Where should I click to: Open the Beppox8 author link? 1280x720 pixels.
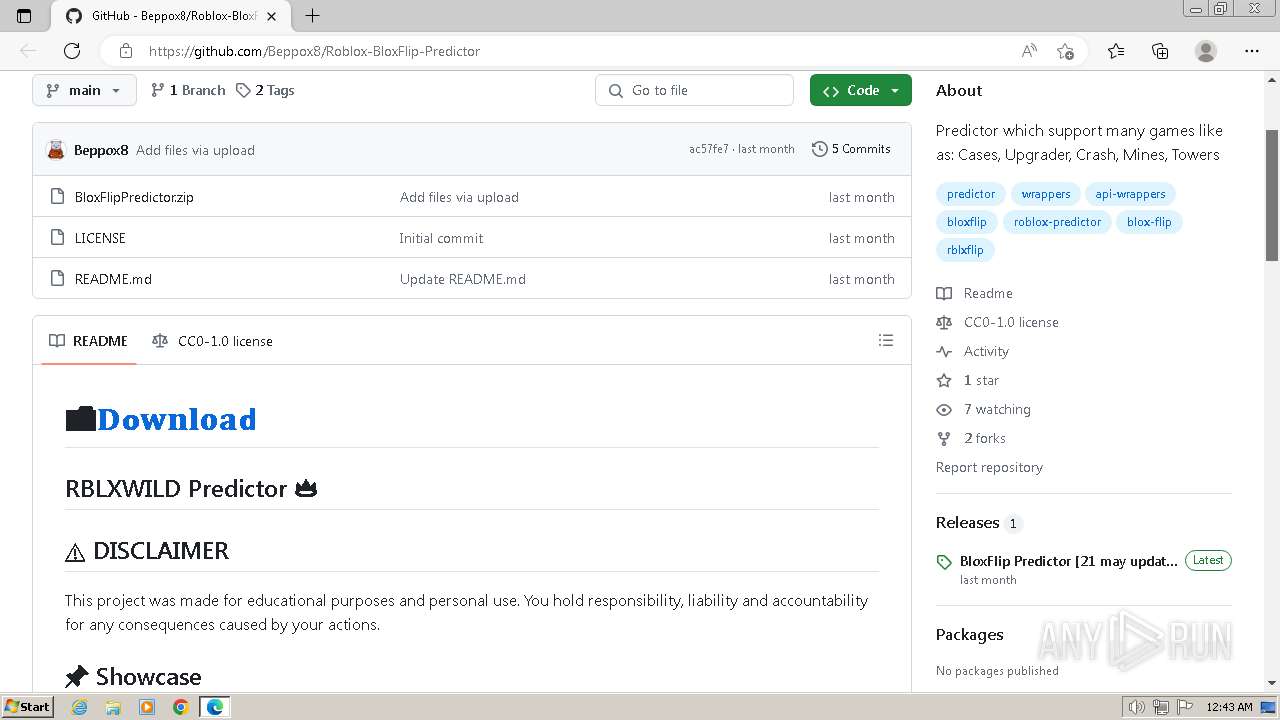pyautogui.click(x=101, y=150)
